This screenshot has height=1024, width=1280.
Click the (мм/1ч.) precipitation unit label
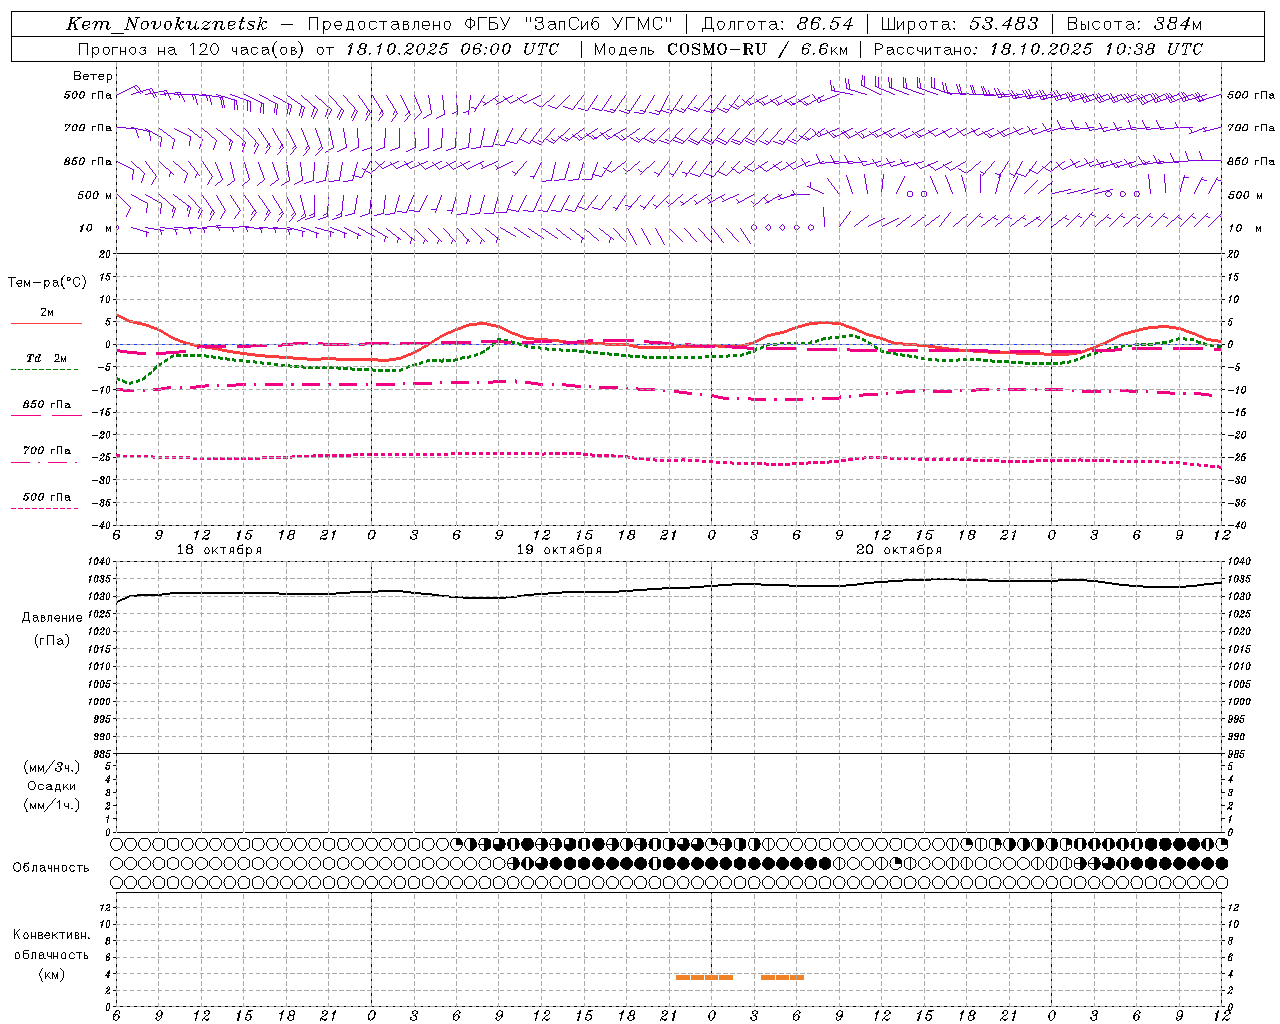click(x=52, y=805)
